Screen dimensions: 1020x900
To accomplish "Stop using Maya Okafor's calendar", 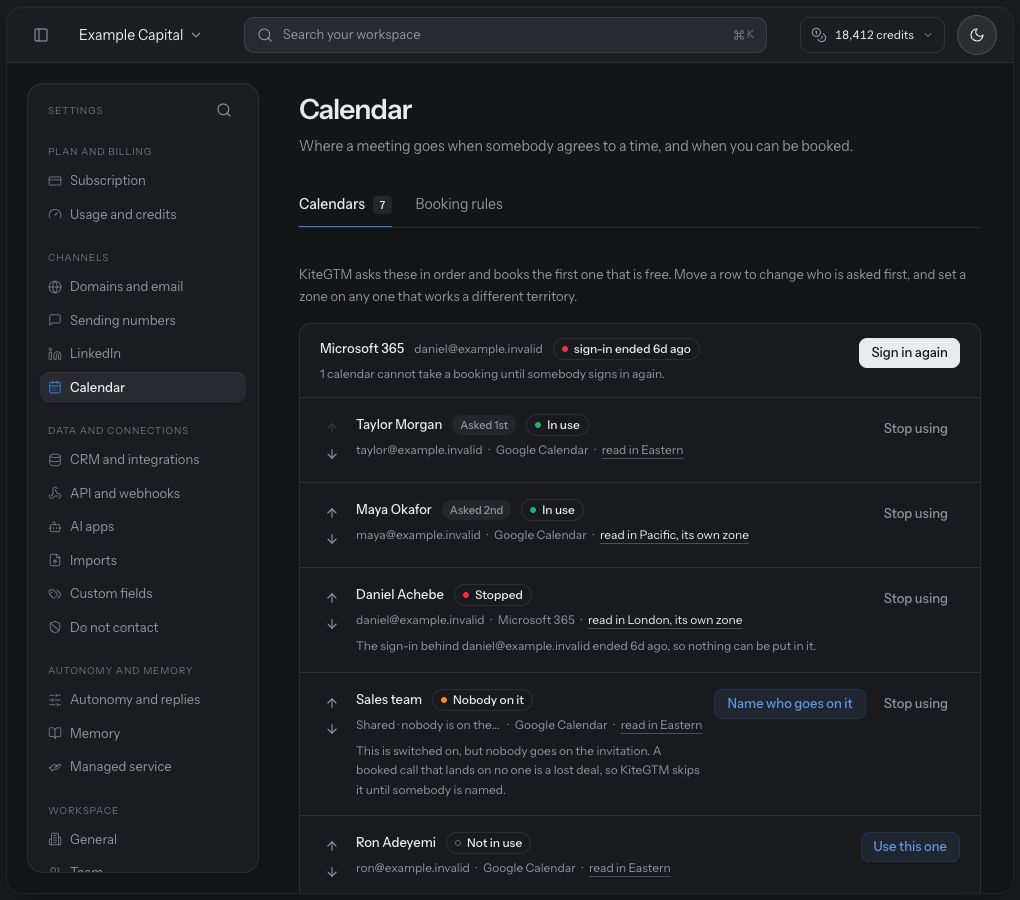I will coord(915,514).
